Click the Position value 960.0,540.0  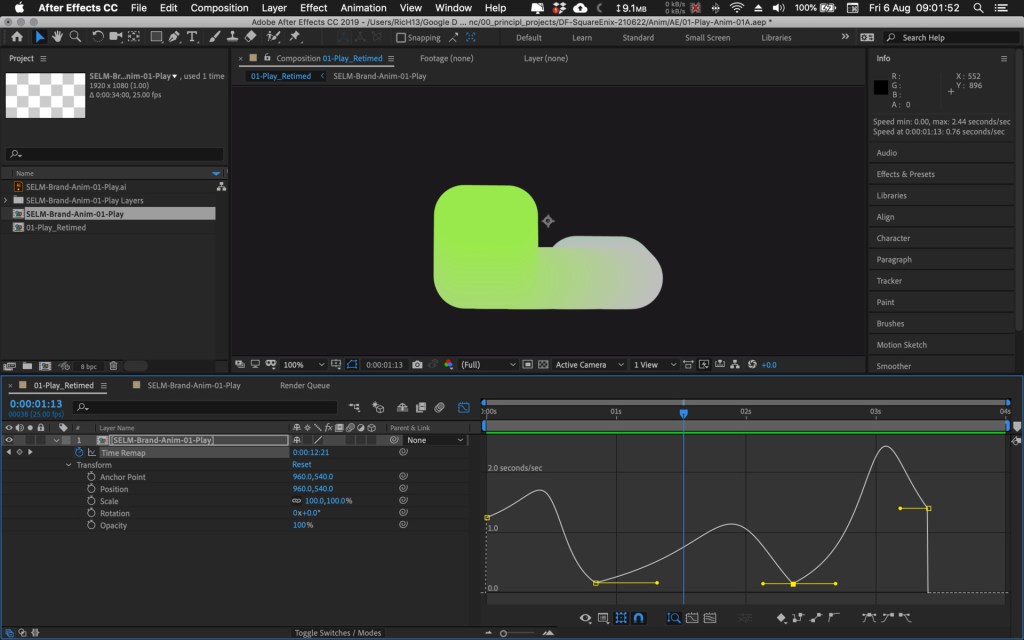coord(312,489)
